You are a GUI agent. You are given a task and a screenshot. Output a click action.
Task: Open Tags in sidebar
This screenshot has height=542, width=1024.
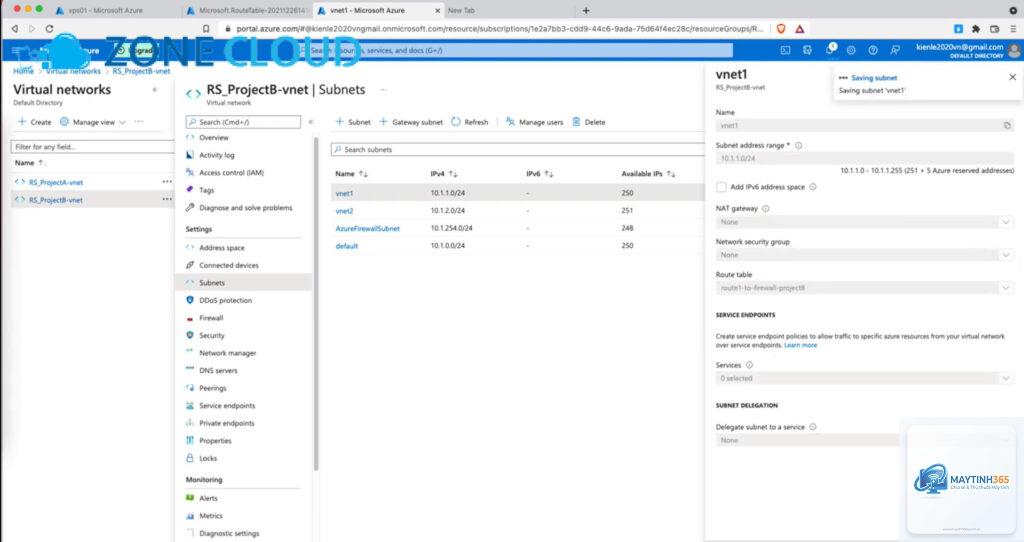[x=206, y=190]
